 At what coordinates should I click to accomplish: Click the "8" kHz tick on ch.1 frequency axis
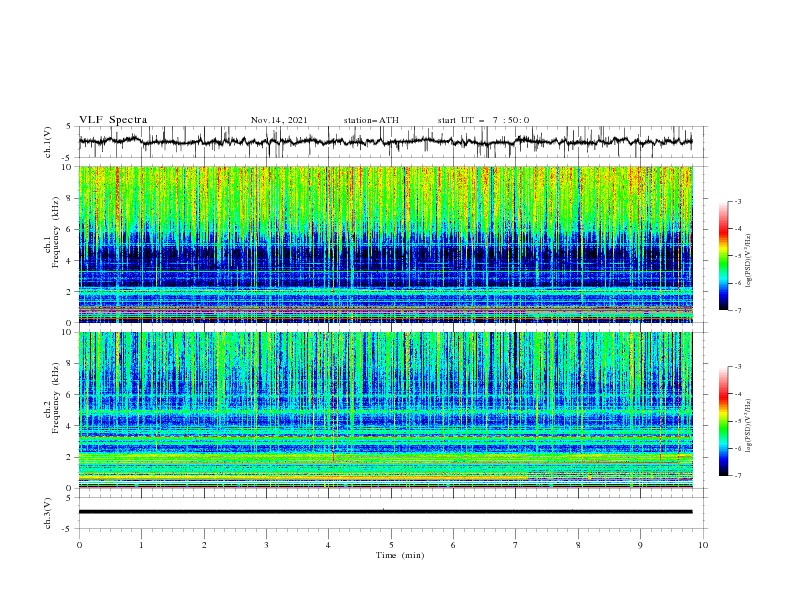pos(69,198)
